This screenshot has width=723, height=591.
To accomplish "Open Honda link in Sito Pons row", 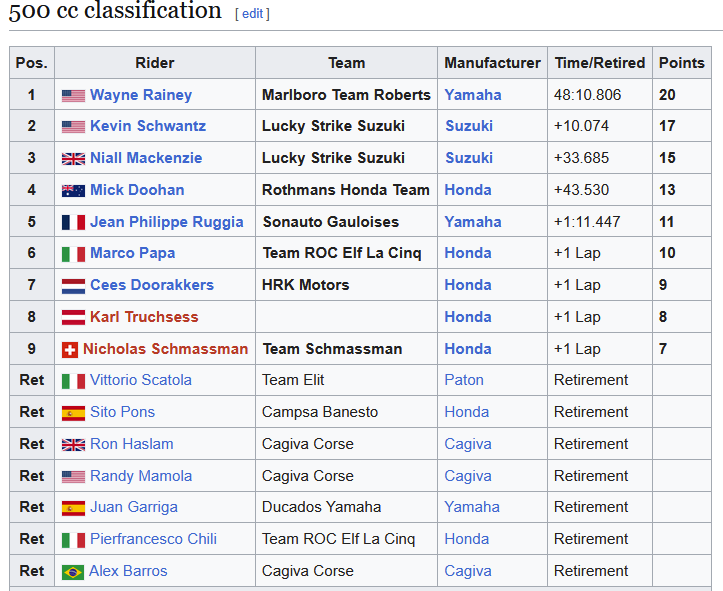I will (x=467, y=412).
